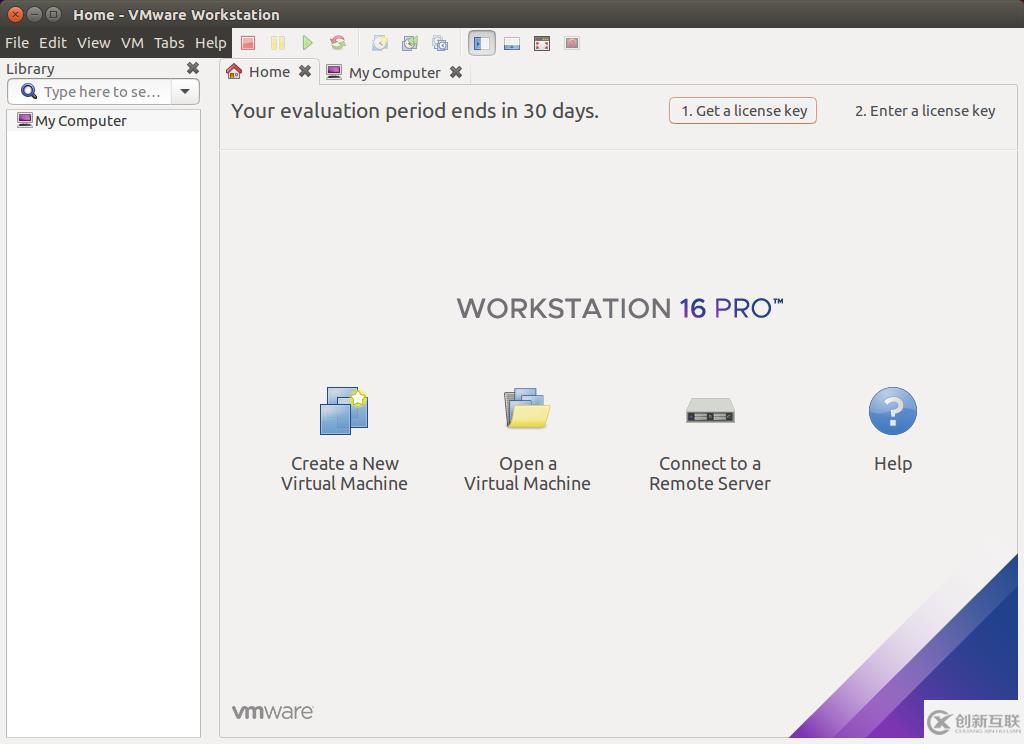Screen dimensions: 1024x744
Task: Click the Revert to Snapshot toolbar icon
Action: coord(410,43)
